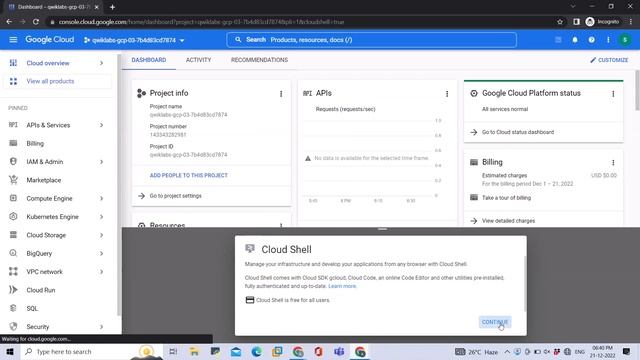Screen dimensions: 640x360
Task: Expand the Cloud overview submenu arrow
Action: [x=101, y=63]
